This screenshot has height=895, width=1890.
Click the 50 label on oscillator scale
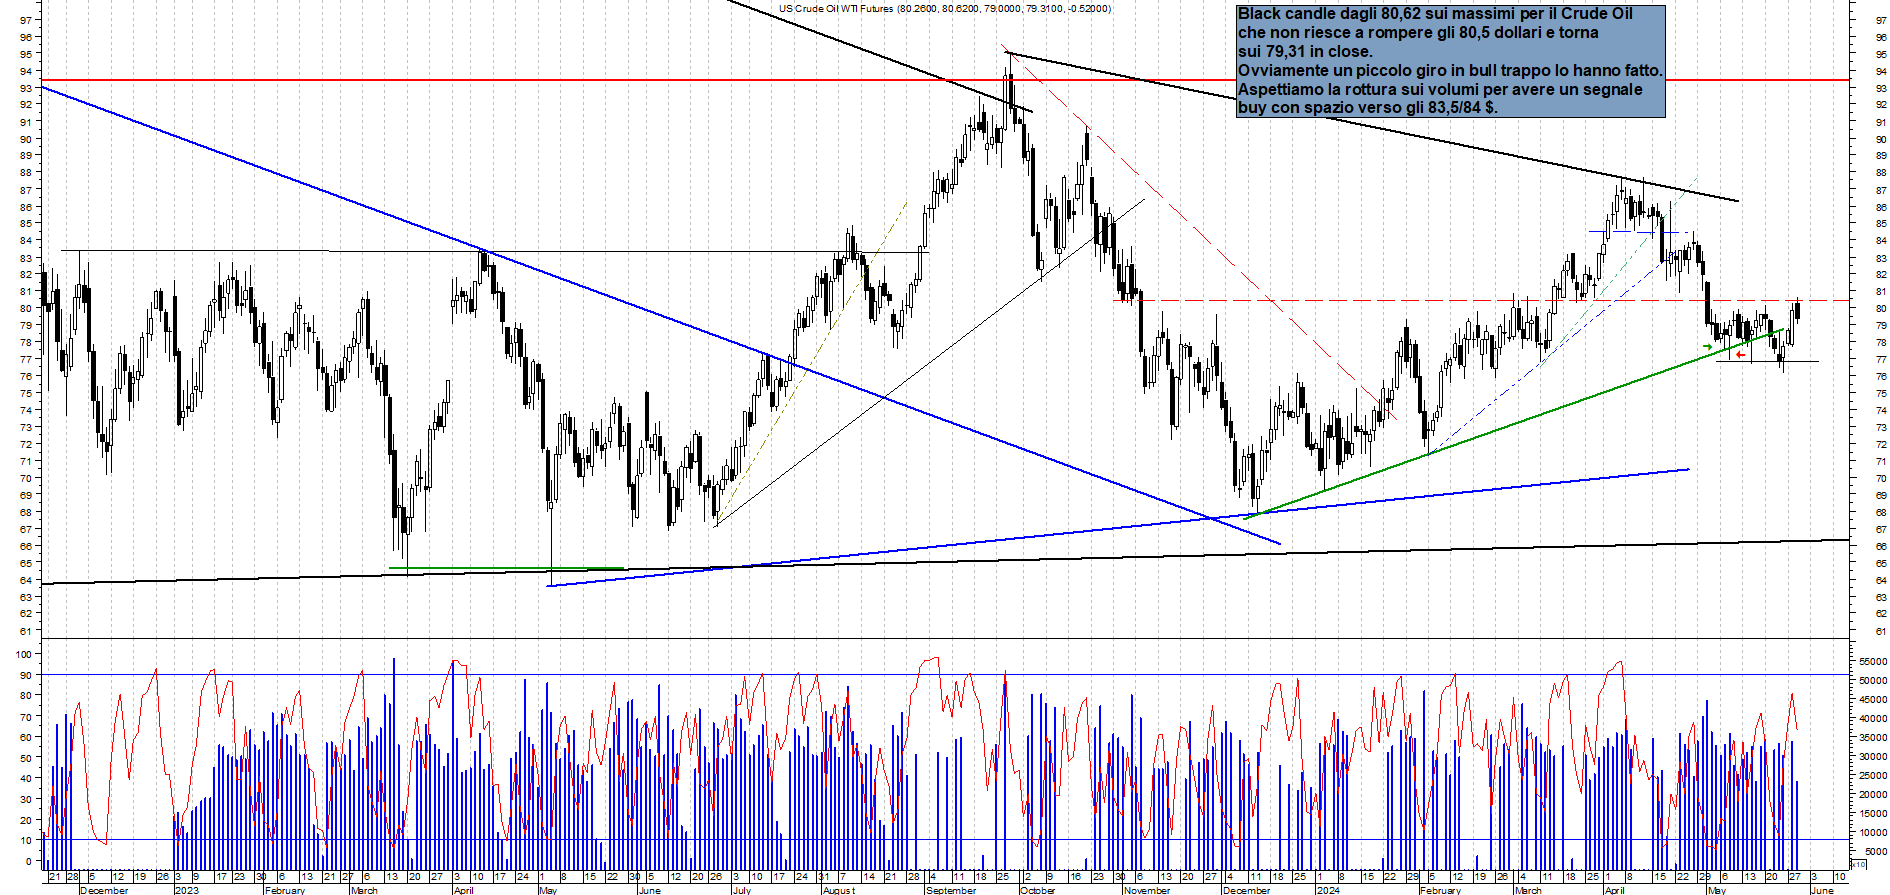coord(26,758)
